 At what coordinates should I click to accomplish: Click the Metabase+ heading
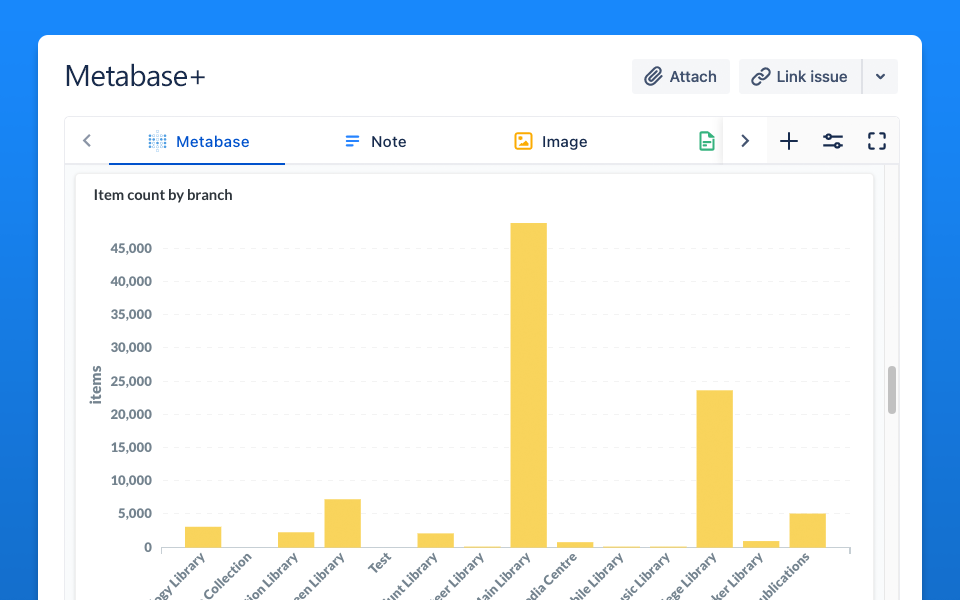tap(135, 77)
